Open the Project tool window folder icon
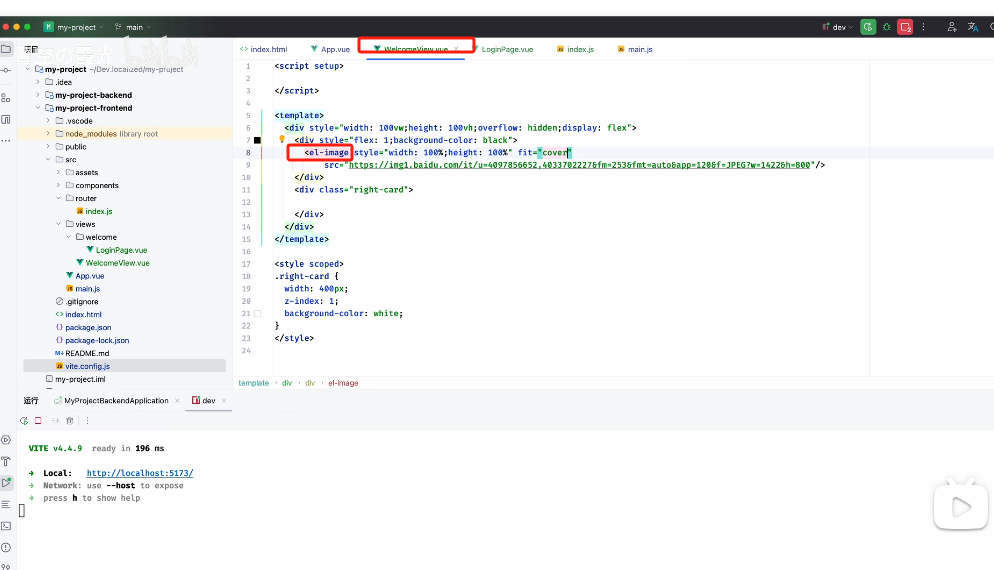This screenshot has width=994, height=570. tap(6, 49)
